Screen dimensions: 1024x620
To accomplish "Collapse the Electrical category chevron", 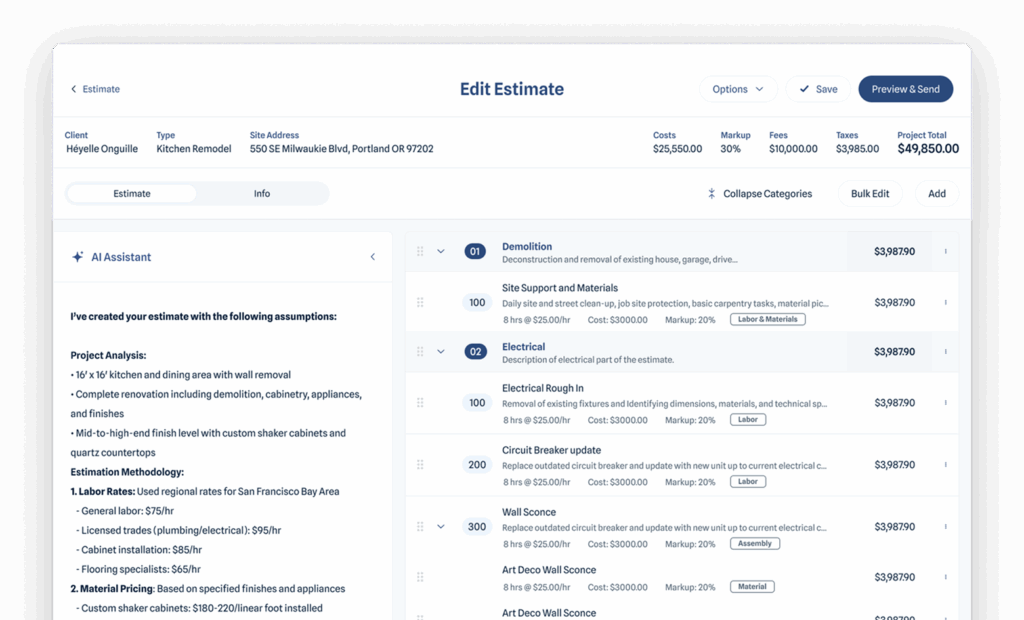I will [x=441, y=352].
